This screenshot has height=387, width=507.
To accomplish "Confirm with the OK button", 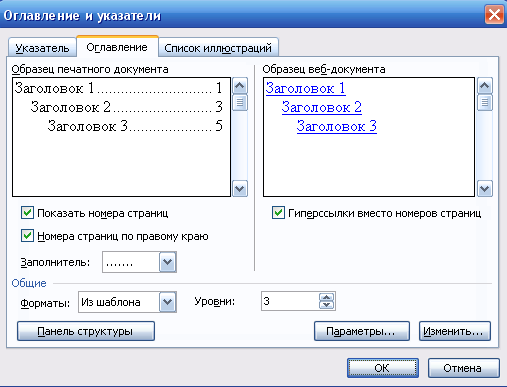I will point(383,368).
